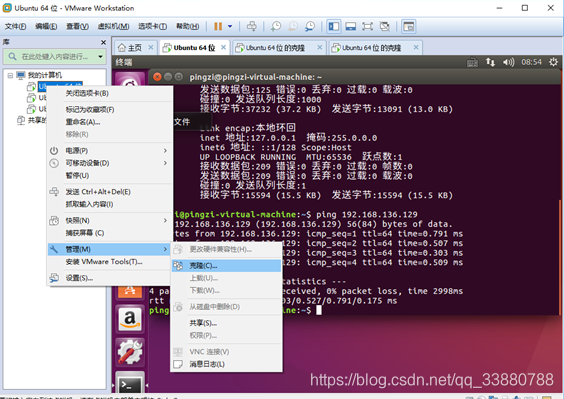Image resolution: width=564 pixels, height=399 pixels.
Task: Open System Settings wrench launcher icon
Action: pos(130,352)
